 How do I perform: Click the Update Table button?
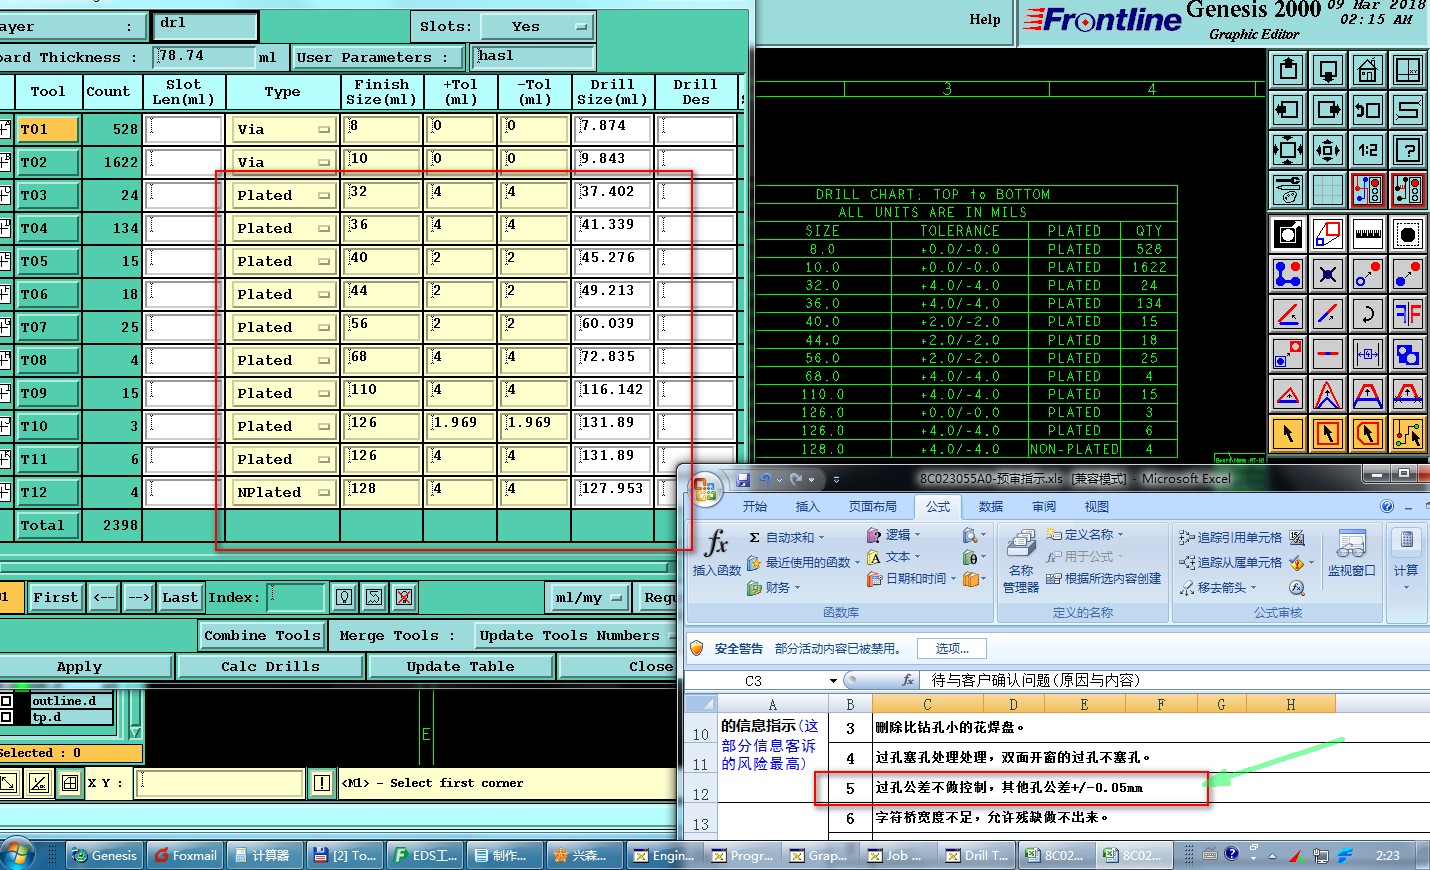[460, 666]
